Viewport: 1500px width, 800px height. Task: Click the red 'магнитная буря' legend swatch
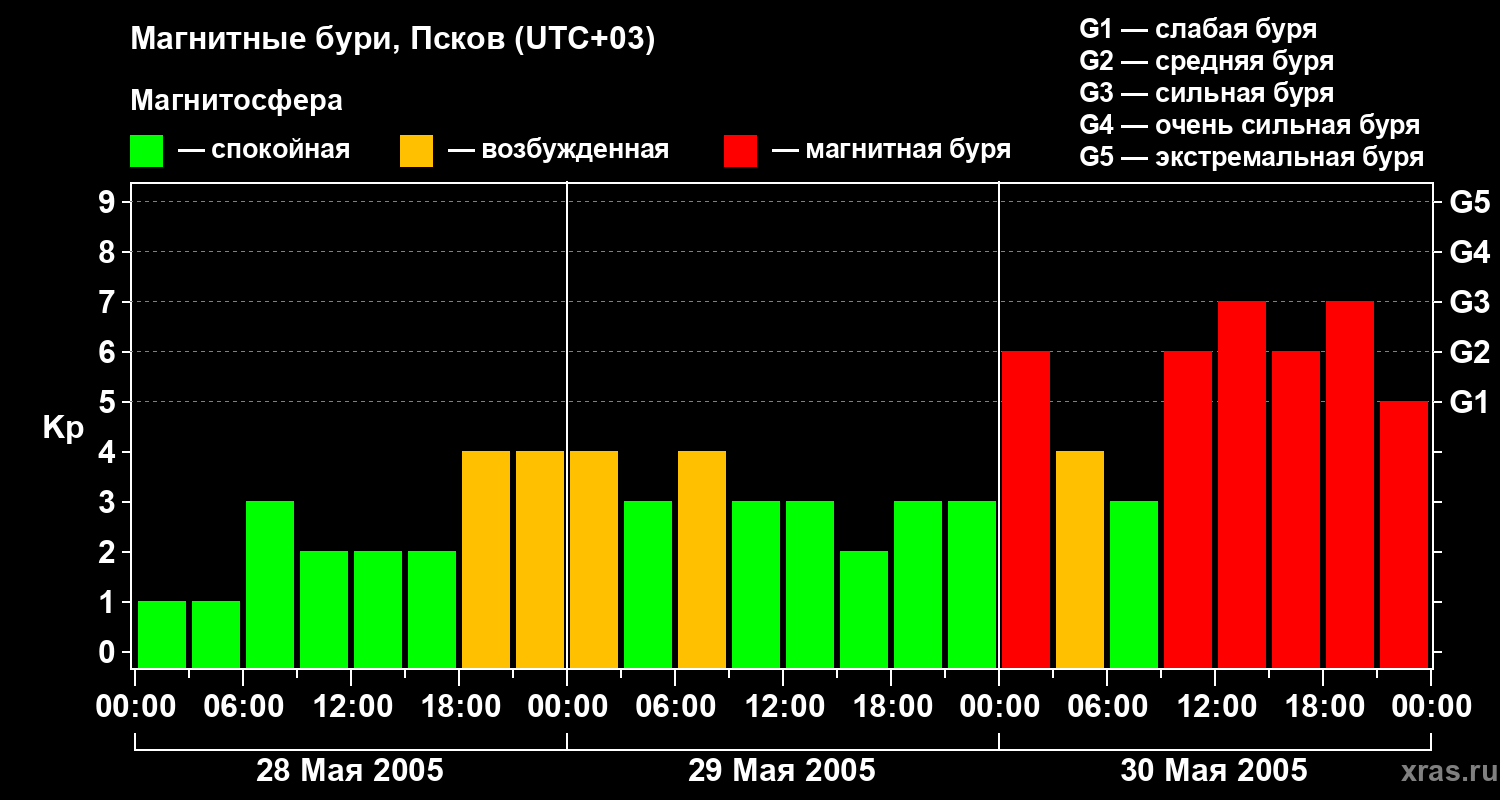point(740,151)
